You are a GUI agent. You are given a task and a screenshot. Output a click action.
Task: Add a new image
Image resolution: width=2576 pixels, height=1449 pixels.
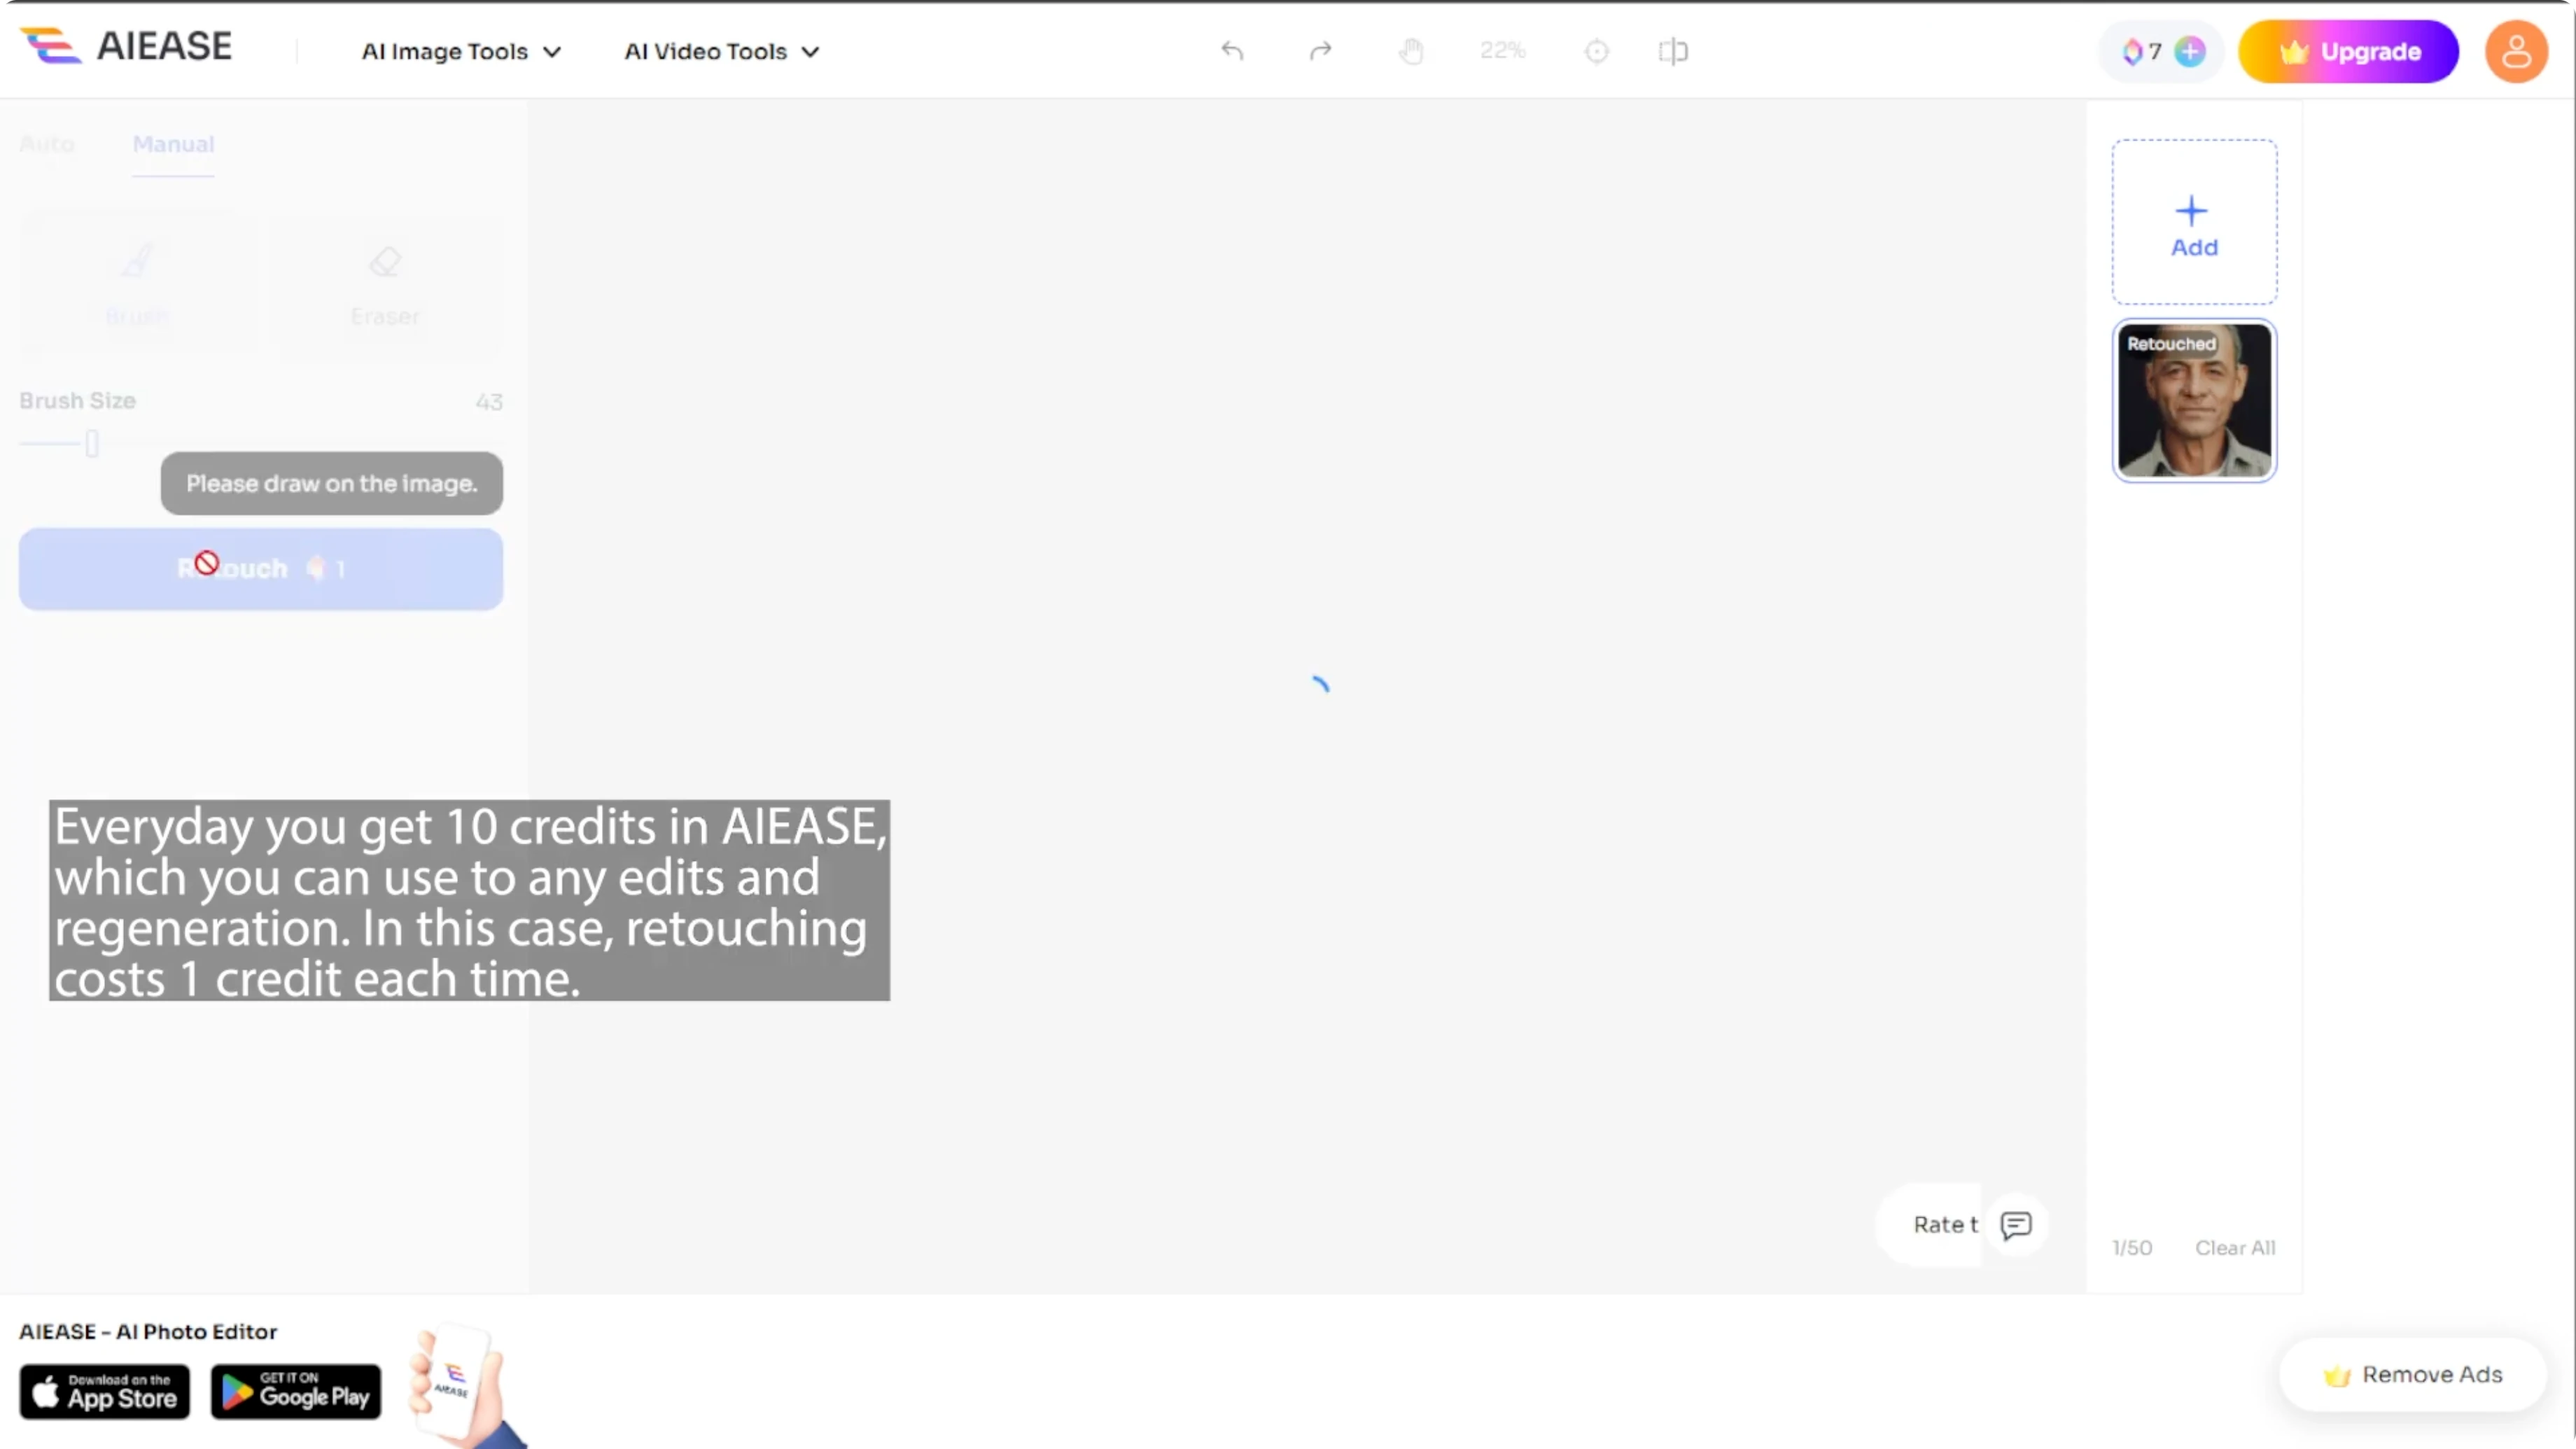pyautogui.click(x=2195, y=222)
